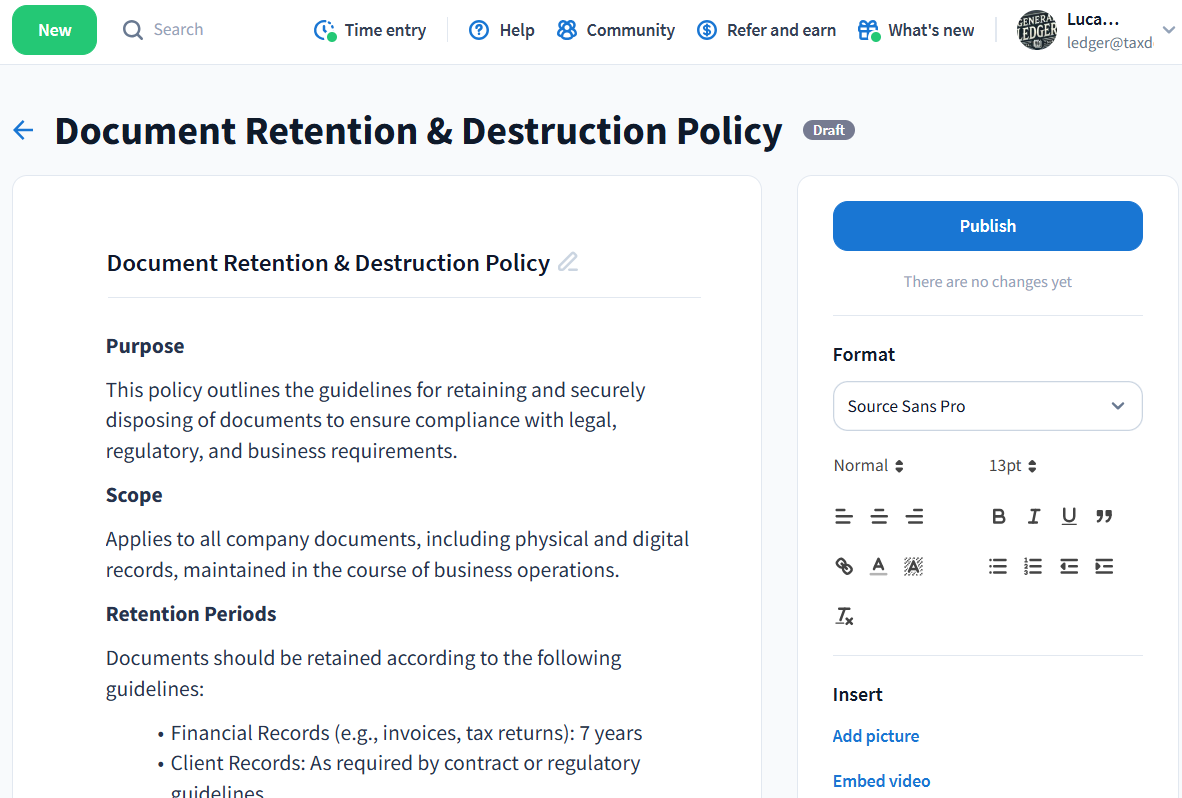Click the back arrow beside the title
Screen dimensions: 1182x798
(x=23, y=130)
